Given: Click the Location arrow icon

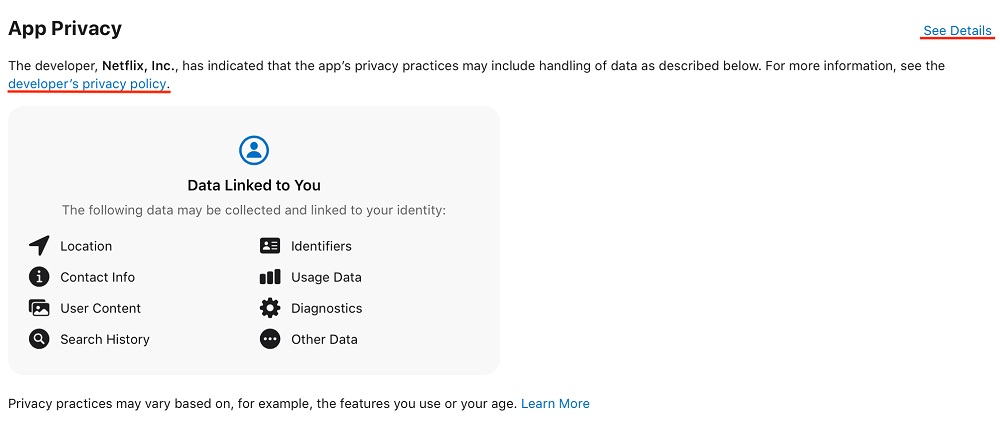Looking at the screenshot, I should (39, 246).
